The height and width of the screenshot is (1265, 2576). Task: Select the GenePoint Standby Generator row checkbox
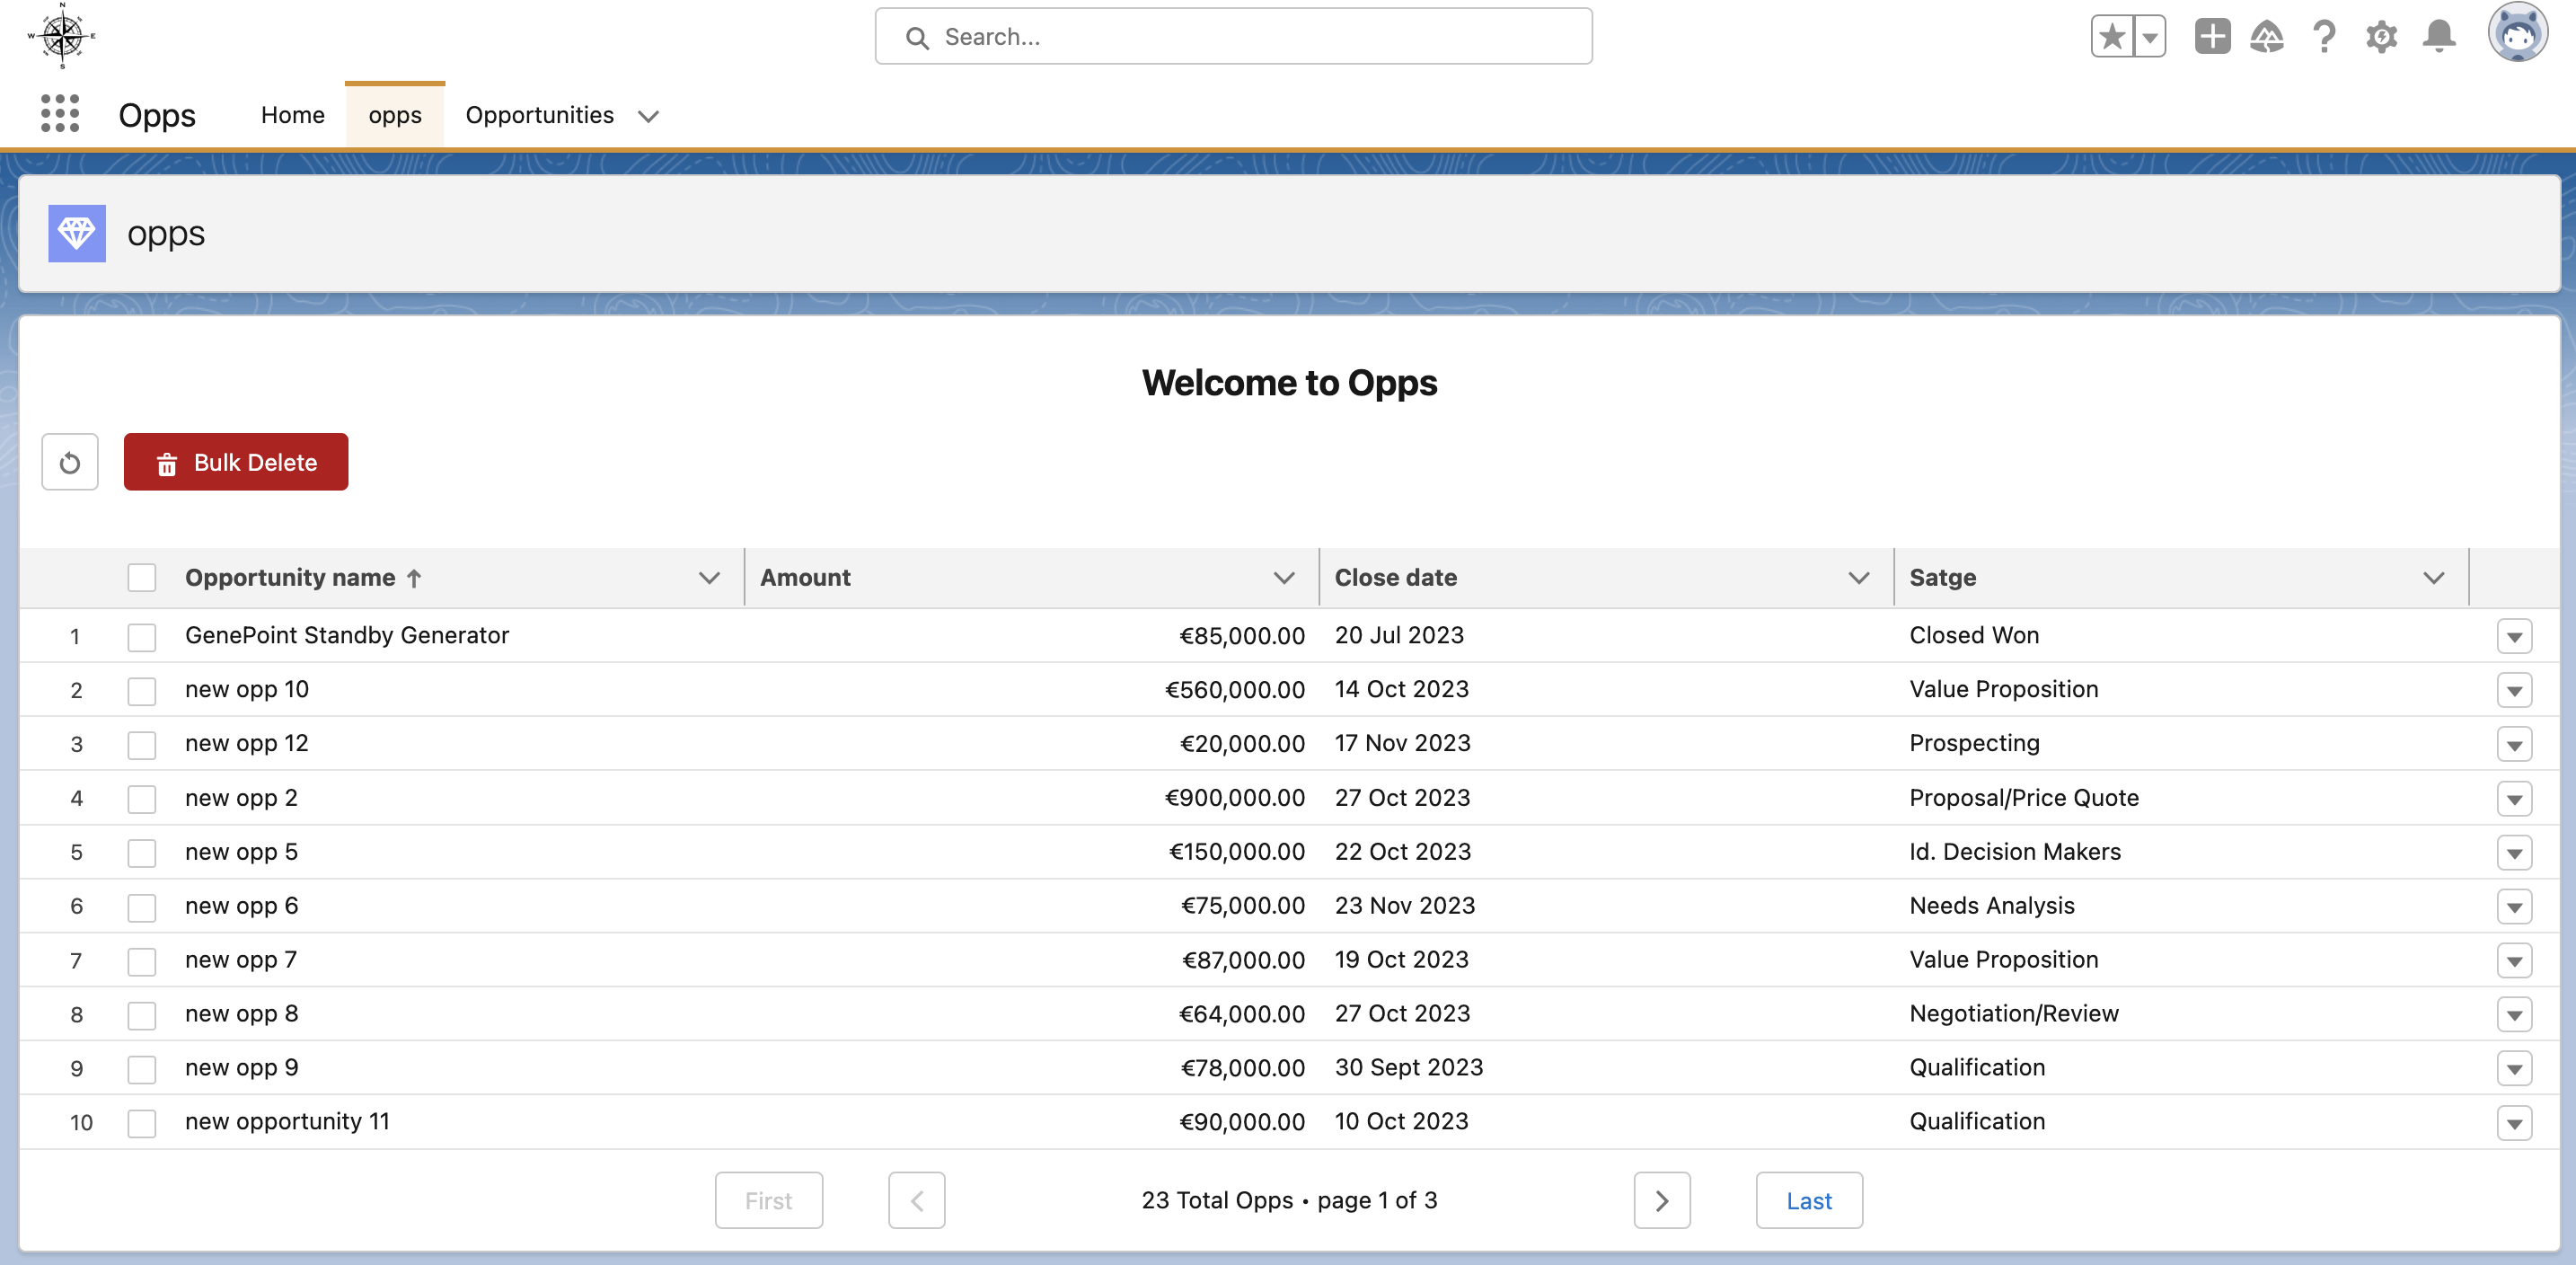[x=142, y=636]
